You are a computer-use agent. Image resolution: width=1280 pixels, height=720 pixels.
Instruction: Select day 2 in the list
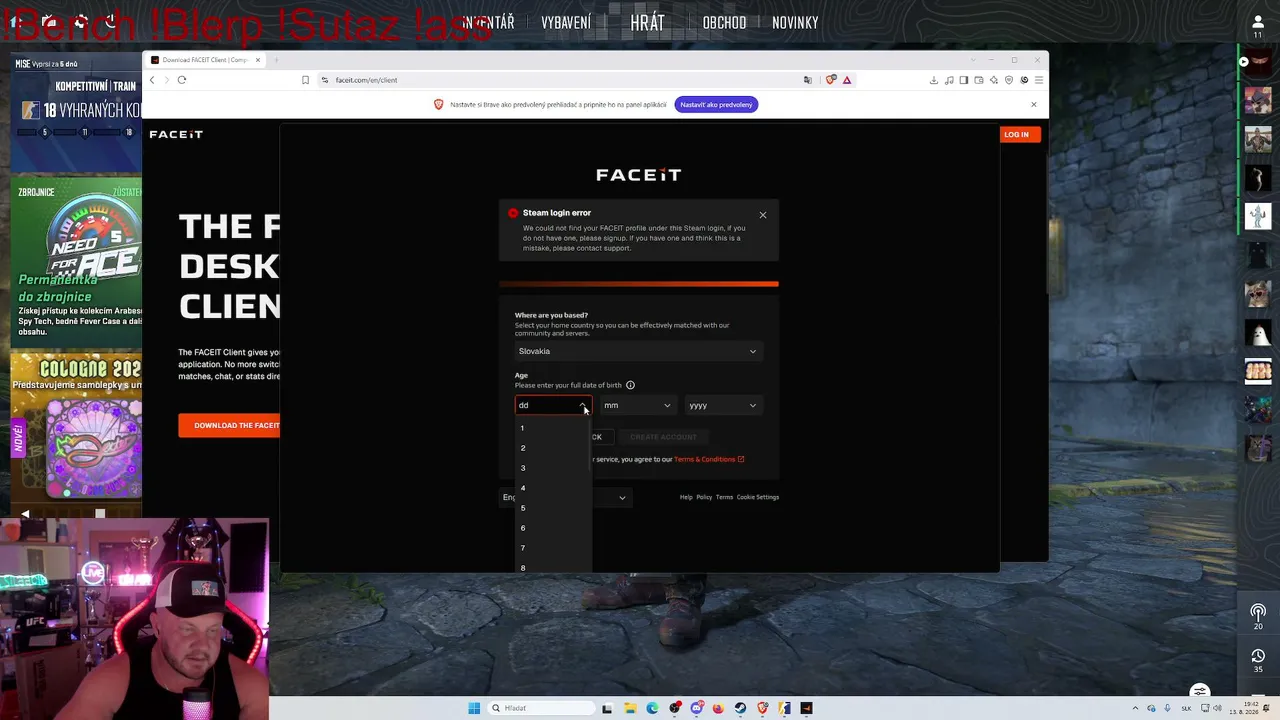pos(553,448)
